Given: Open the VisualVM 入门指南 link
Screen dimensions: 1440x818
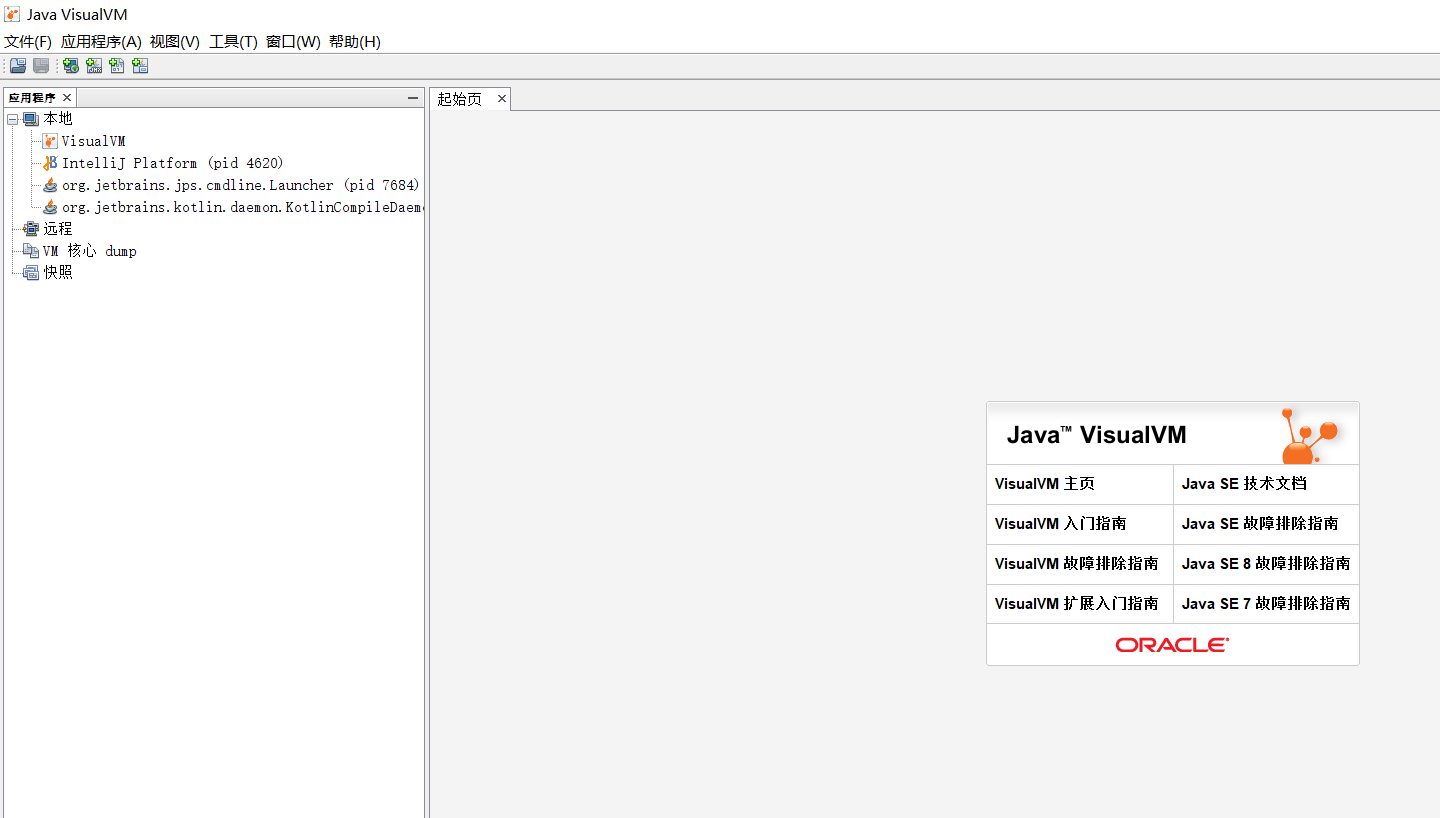Looking at the screenshot, I should [1060, 524].
